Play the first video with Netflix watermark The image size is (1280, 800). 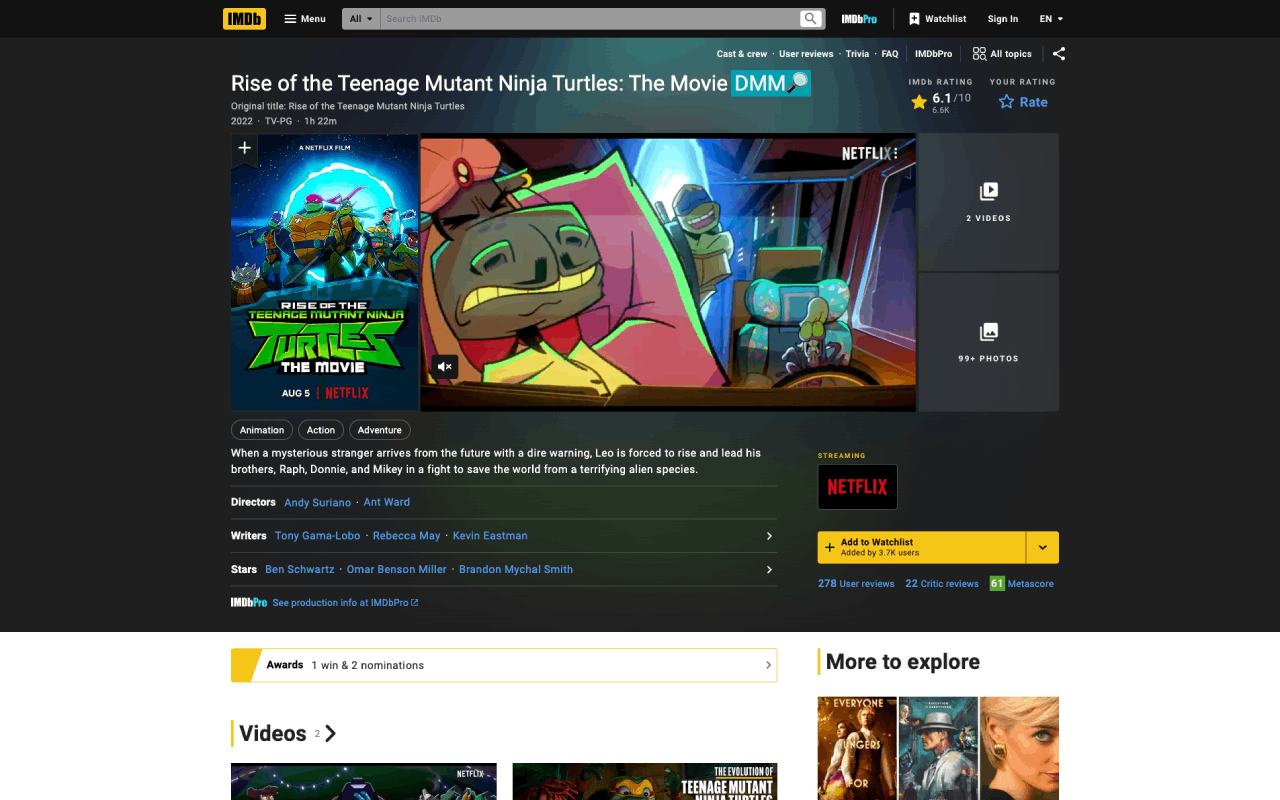pyautogui.click(x=364, y=782)
